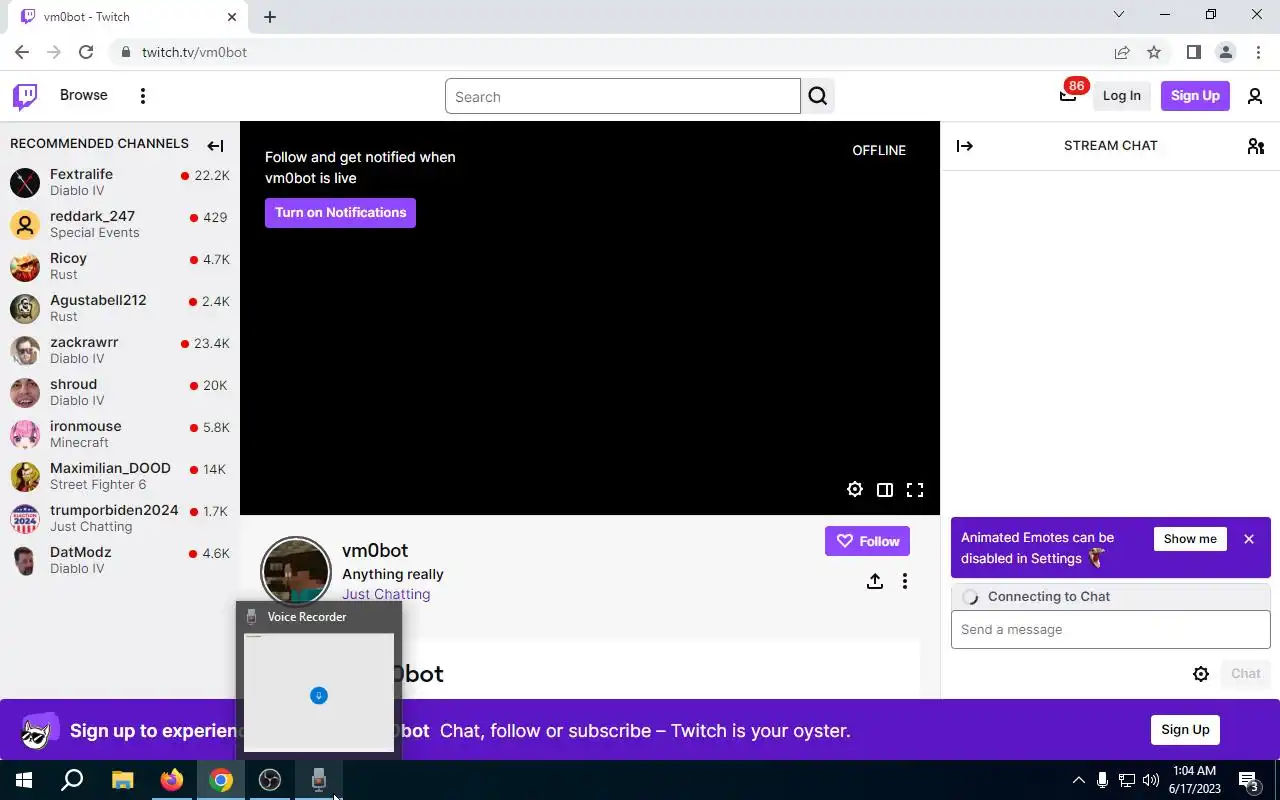Image resolution: width=1280 pixels, height=800 pixels.
Task: Open Fextralife channel avatar
Action: click(x=25, y=182)
